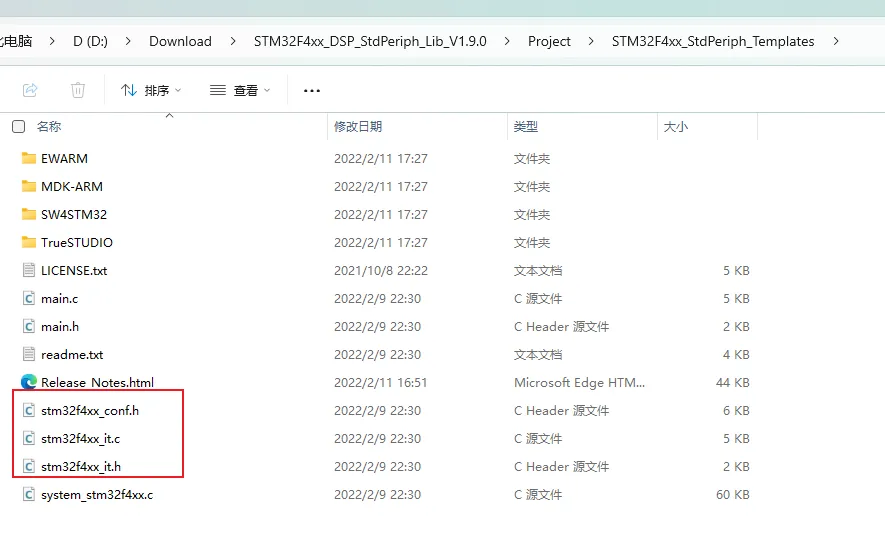Viewport: 885px width, 537px height.
Task: Expand chevron after STM32F4xx_DSP_StdPeriph_Lib_V1.9.0 breadcrumb
Action: 507,41
